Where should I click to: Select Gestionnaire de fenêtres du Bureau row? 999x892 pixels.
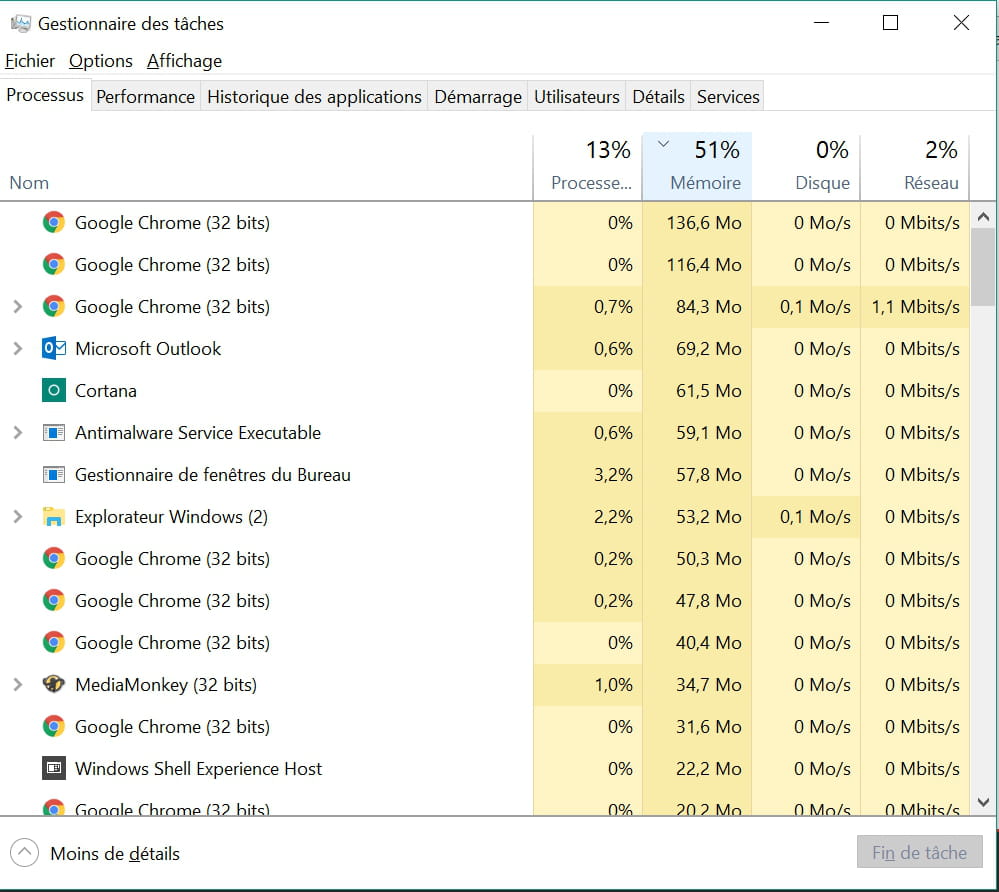point(485,475)
